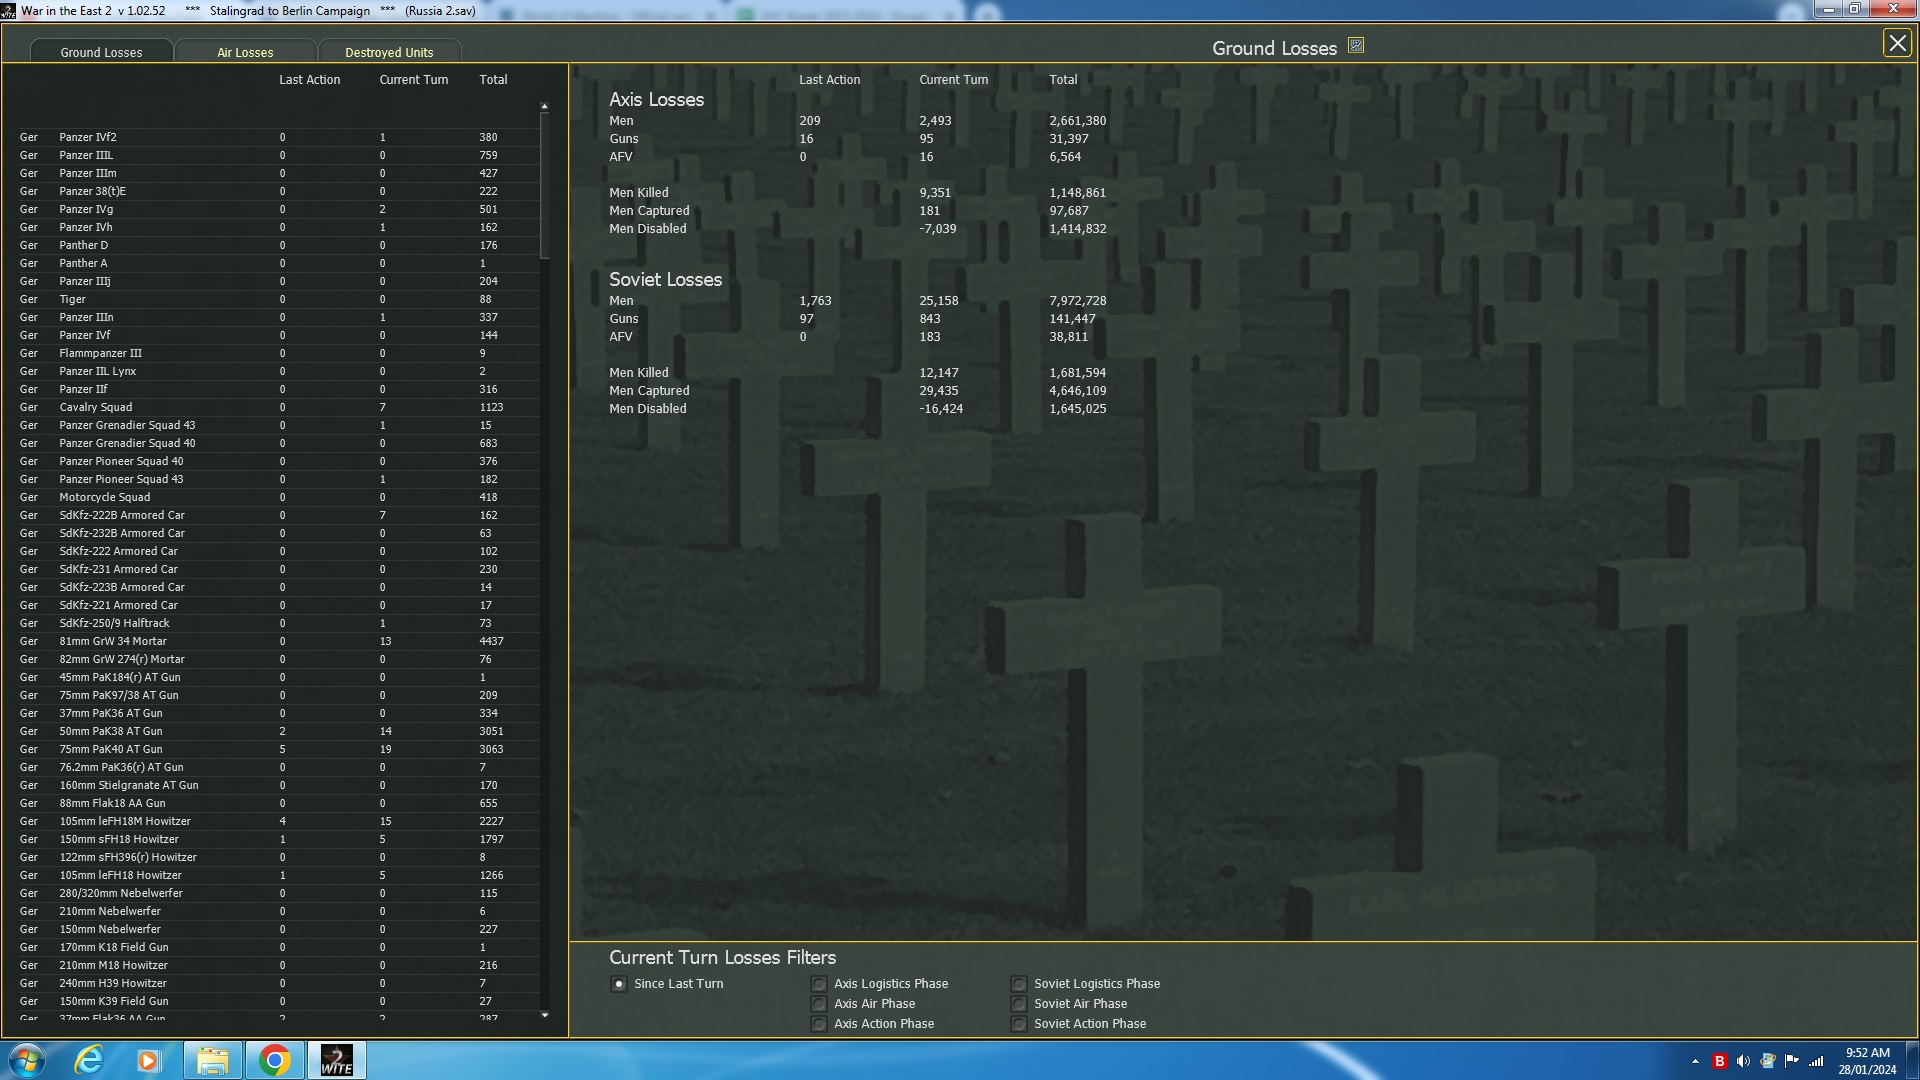Click the volume speaker tray icon
The image size is (1920, 1080).
point(1743,1061)
